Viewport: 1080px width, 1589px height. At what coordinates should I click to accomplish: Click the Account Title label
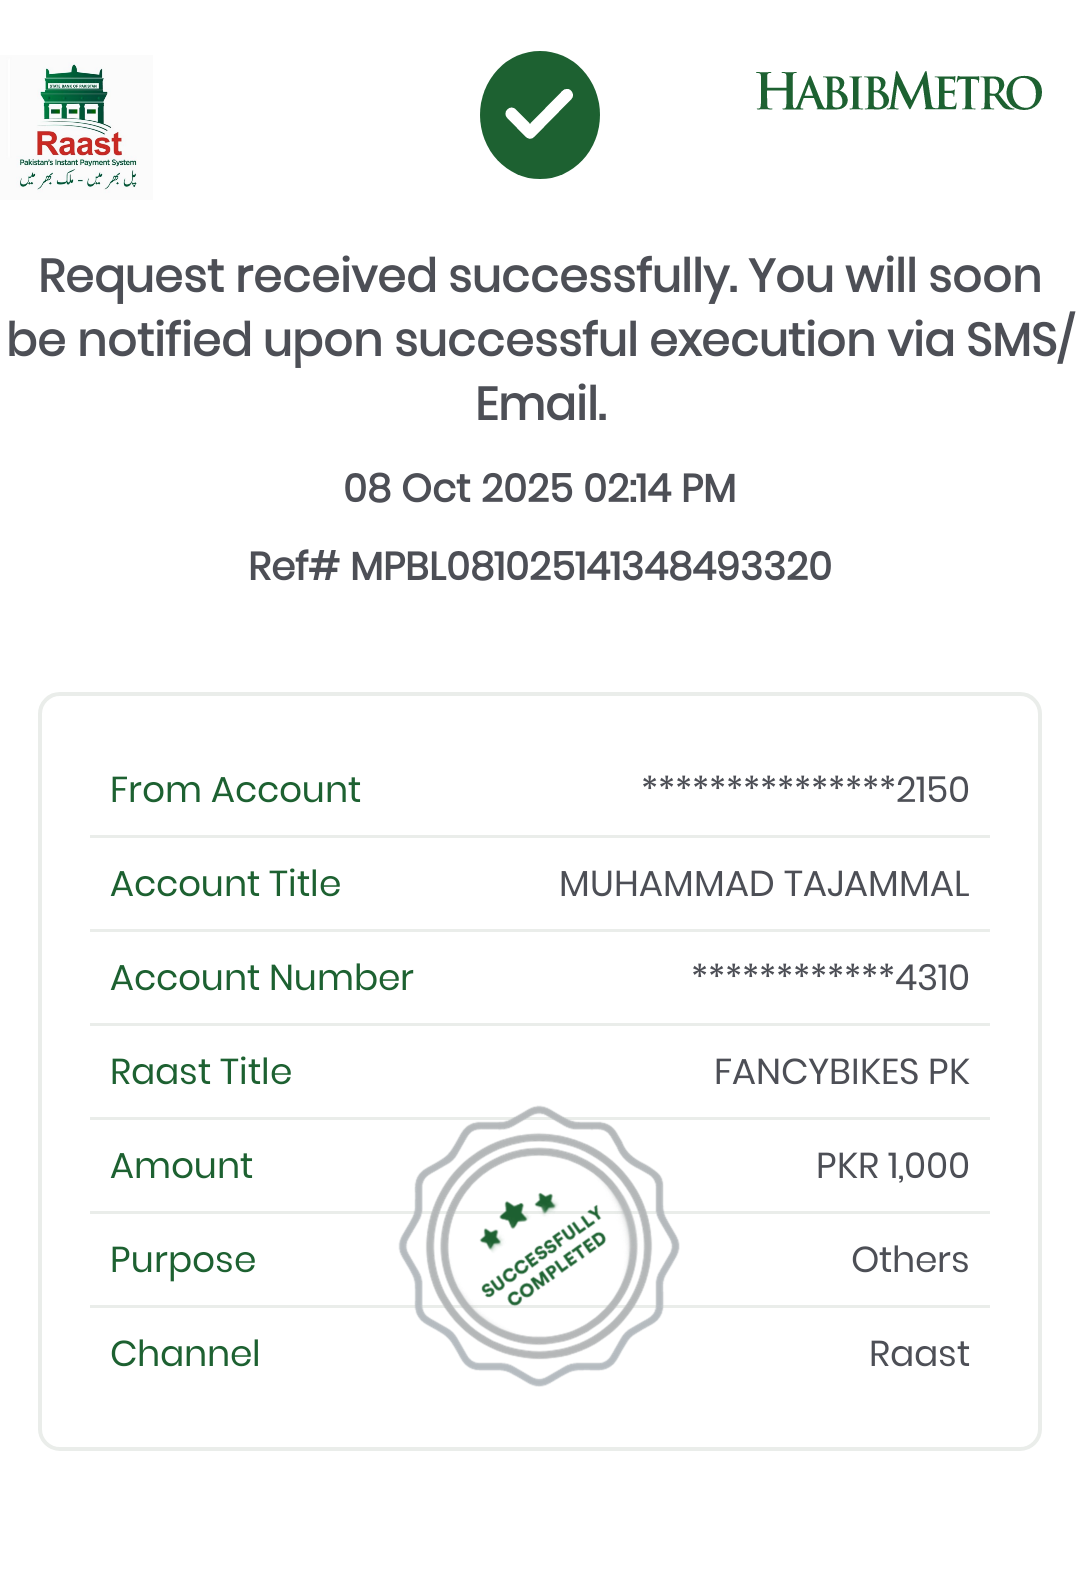pyautogui.click(x=226, y=884)
